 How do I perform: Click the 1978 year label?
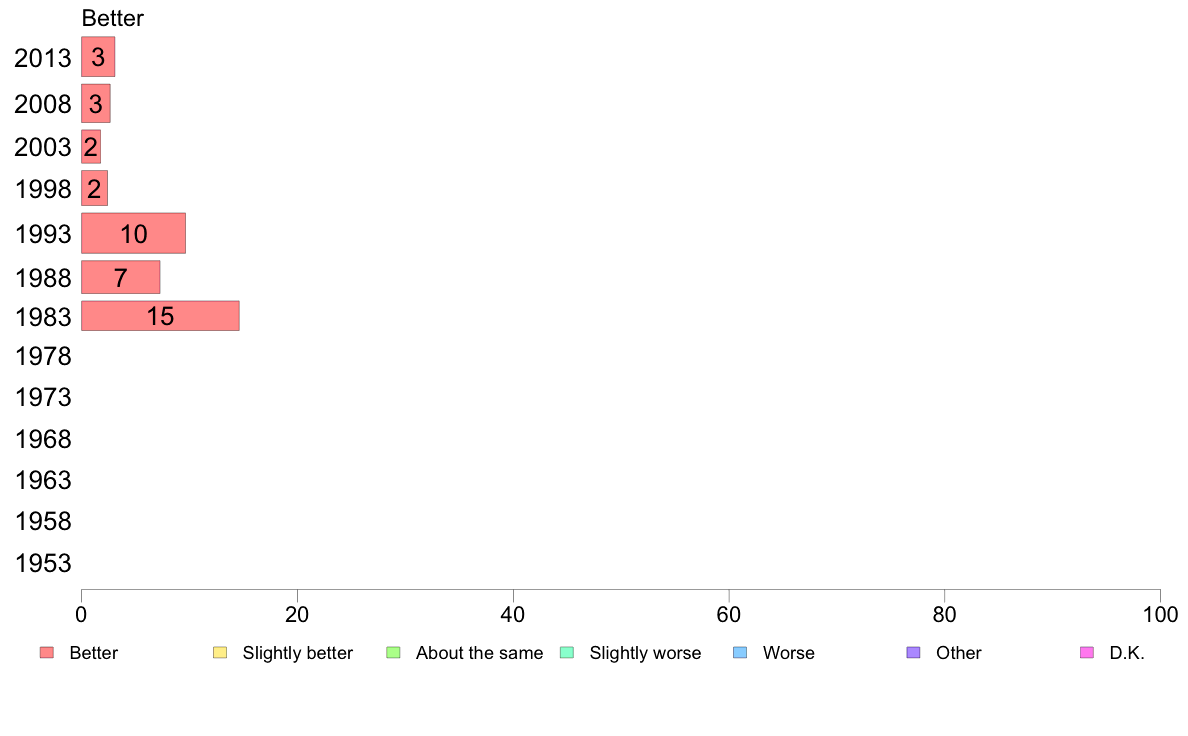pyautogui.click(x=43, y=356)
